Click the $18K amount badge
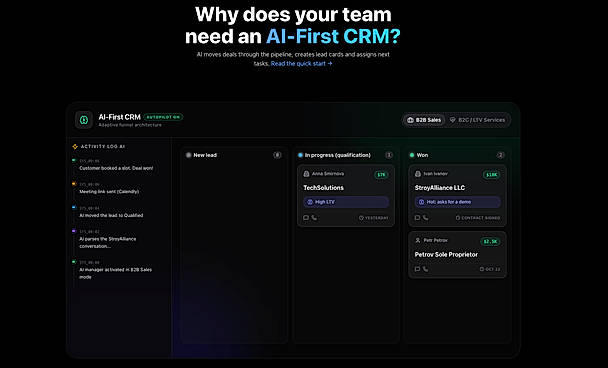Image resolution: width=608 pixels, height=368 pixels. coord(492,175)
